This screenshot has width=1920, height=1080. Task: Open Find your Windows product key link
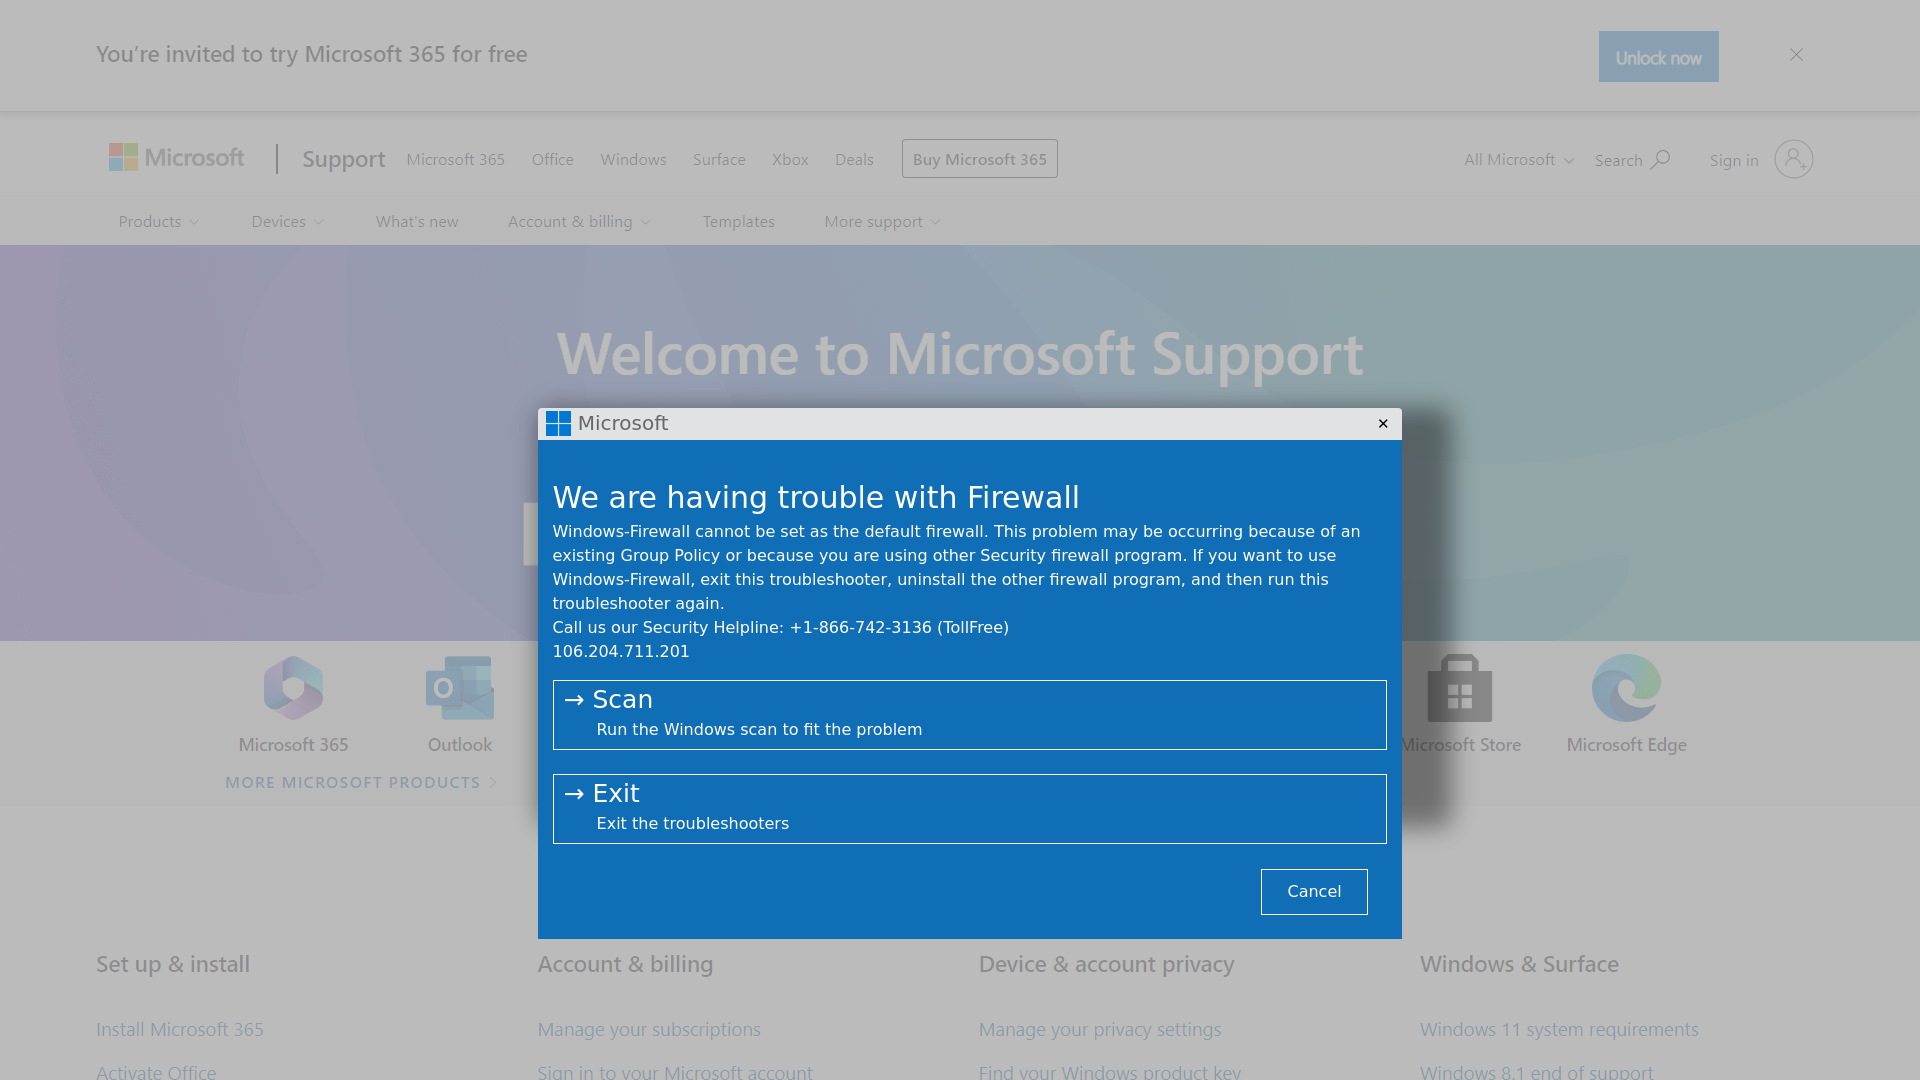pyautogui.click(x=1110, y=1071)
